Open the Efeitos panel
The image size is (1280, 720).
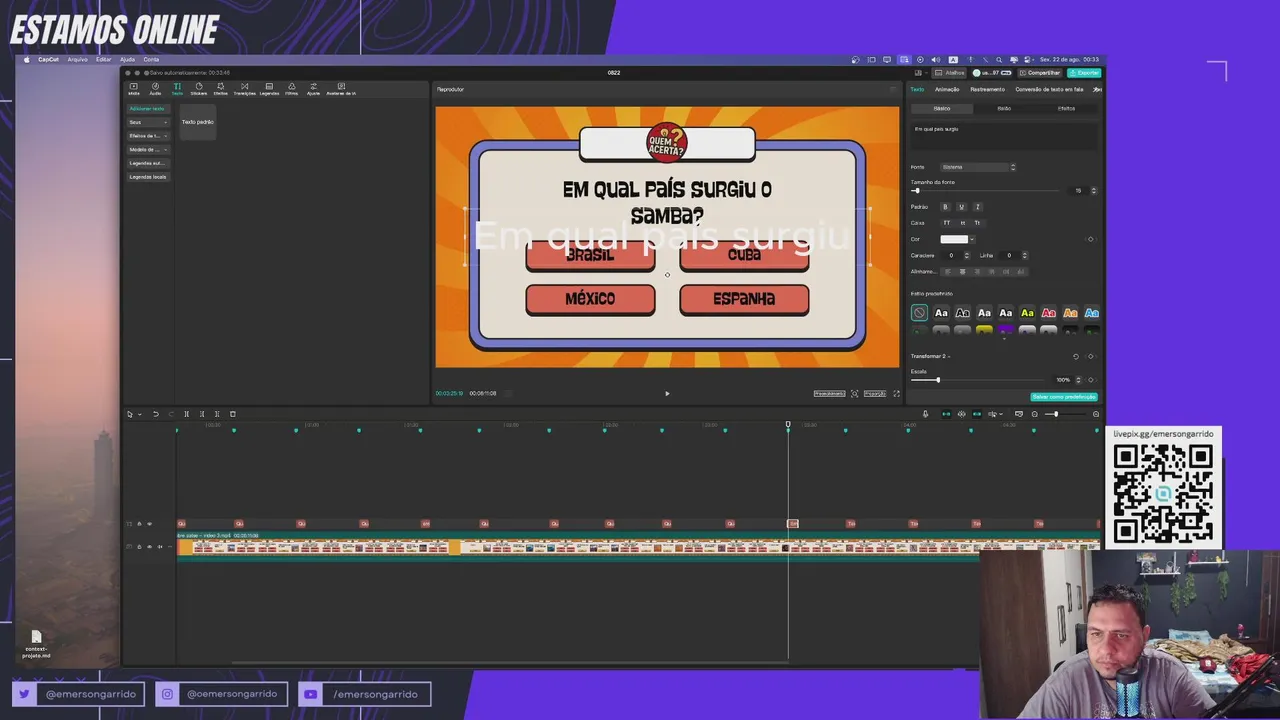pos(221,89)
